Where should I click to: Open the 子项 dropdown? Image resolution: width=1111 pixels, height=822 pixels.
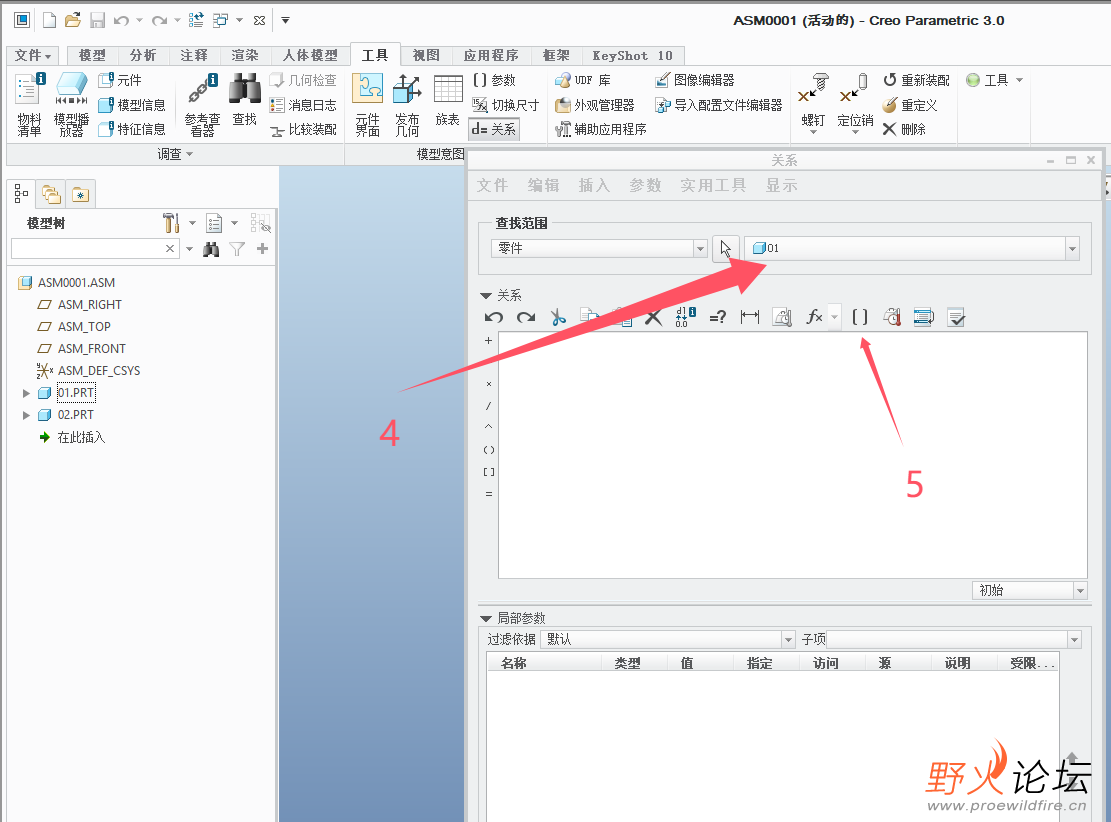[x=1074, y=640]
